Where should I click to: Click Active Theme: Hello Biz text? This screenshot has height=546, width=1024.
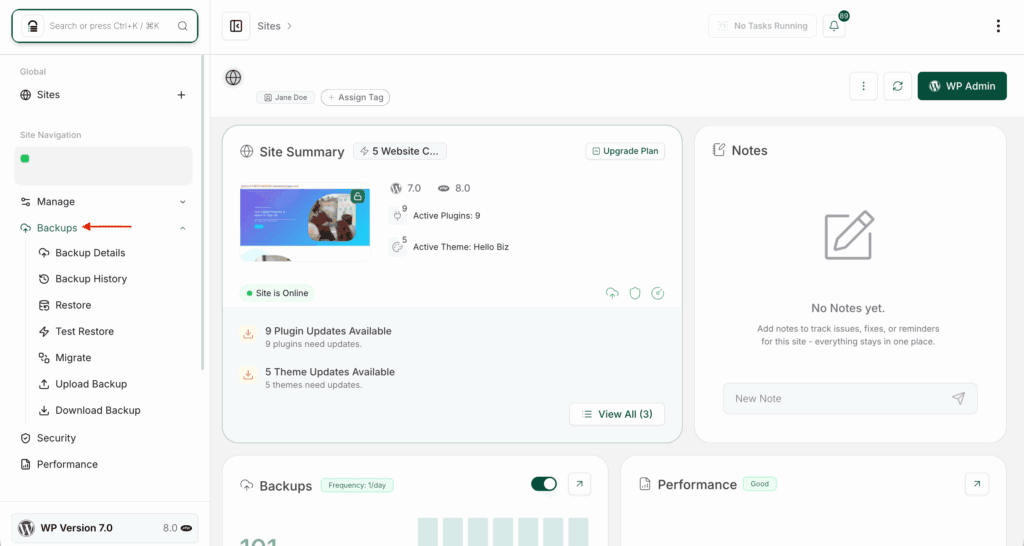coord(460,247)
